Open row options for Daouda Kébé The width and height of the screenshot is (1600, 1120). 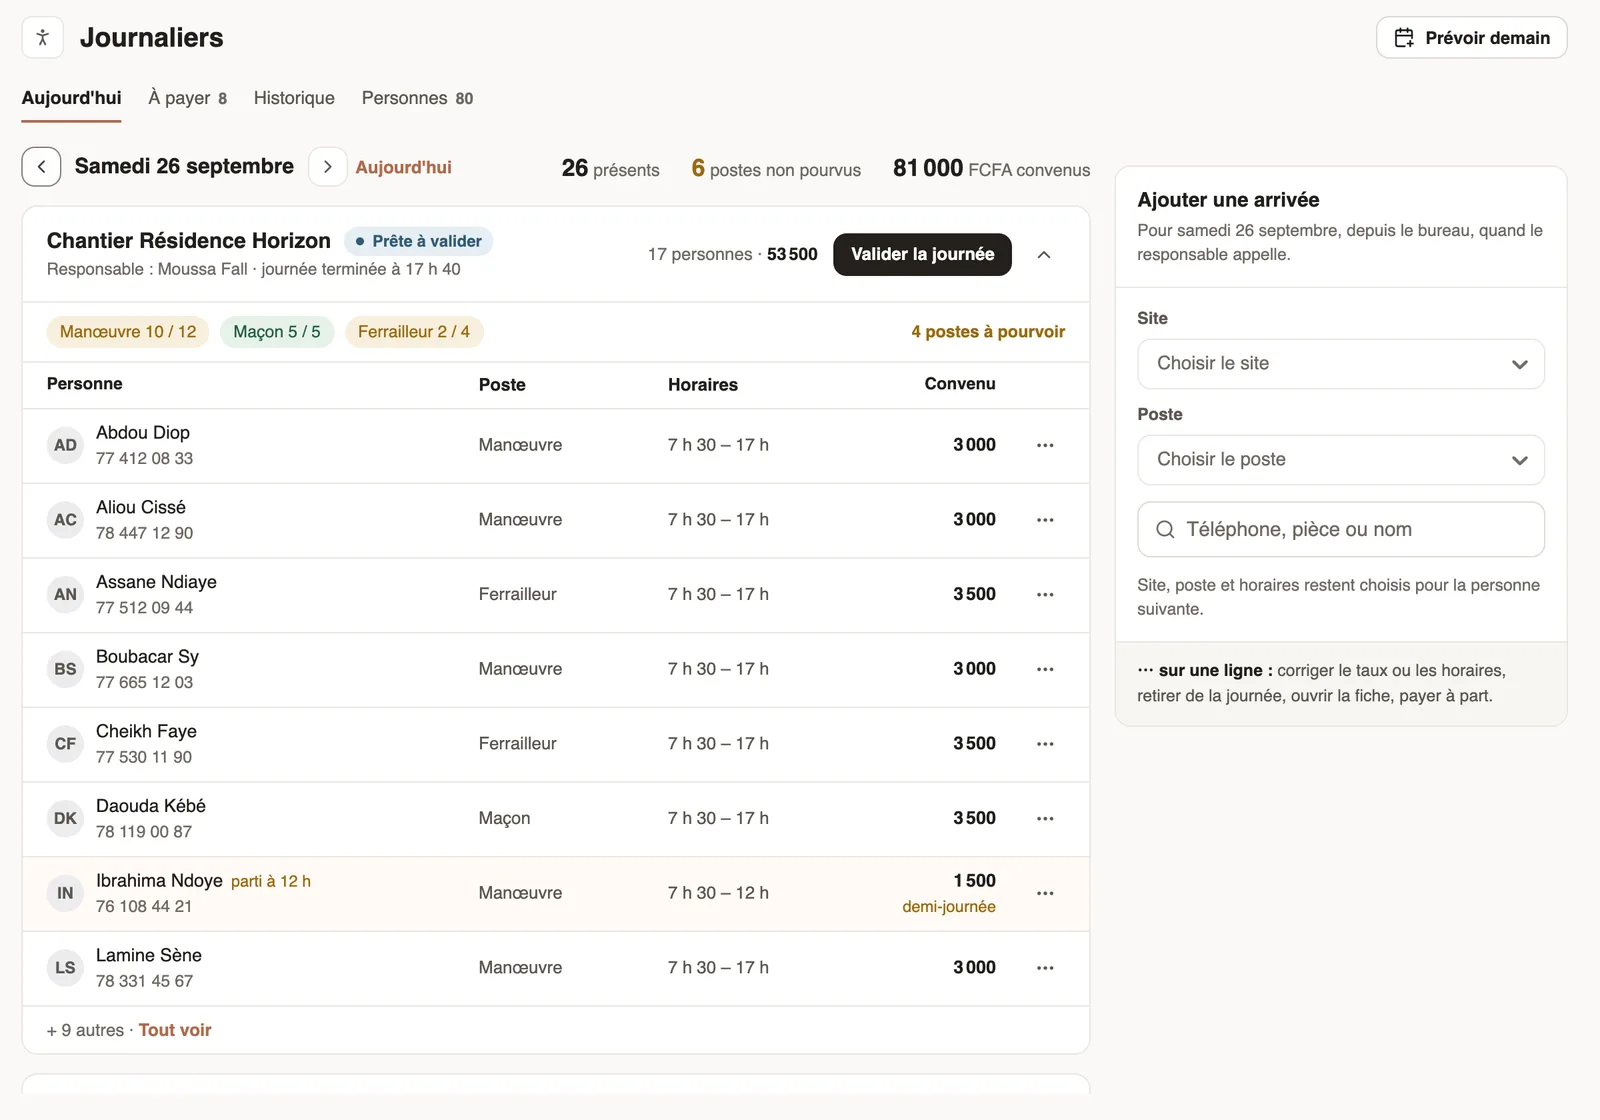click(1045, 818)
